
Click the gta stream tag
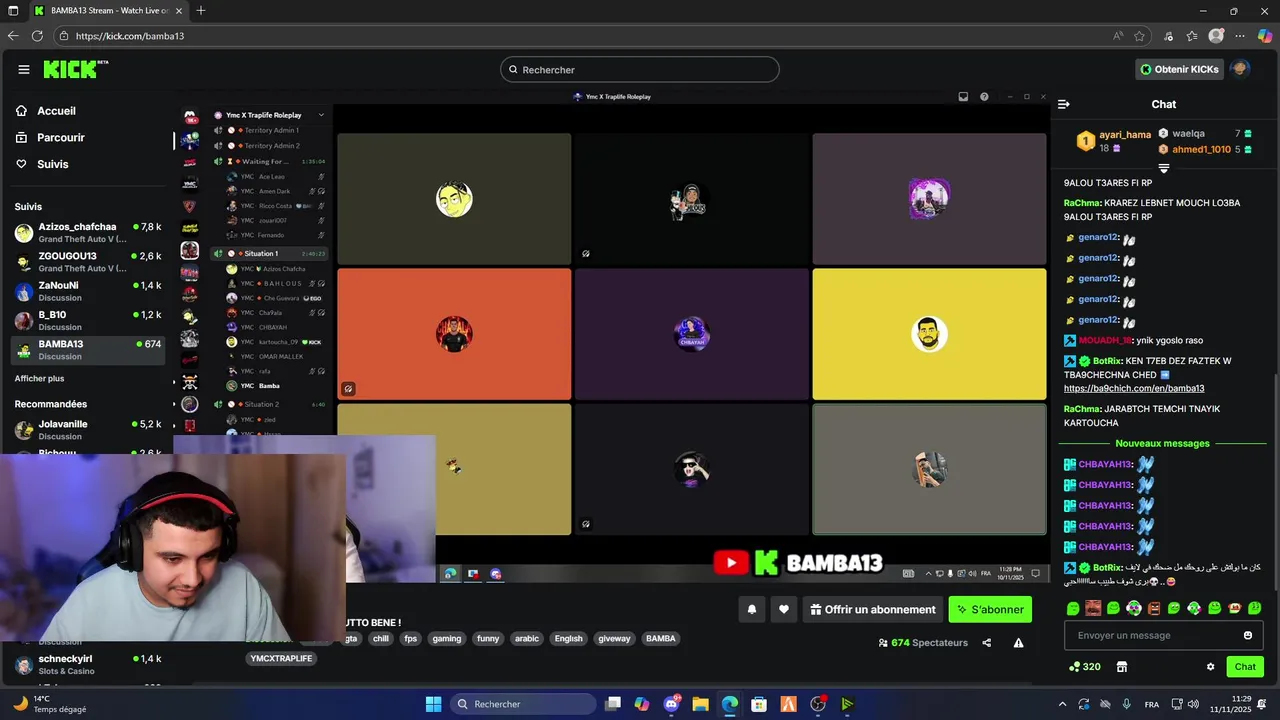(351, 639)
